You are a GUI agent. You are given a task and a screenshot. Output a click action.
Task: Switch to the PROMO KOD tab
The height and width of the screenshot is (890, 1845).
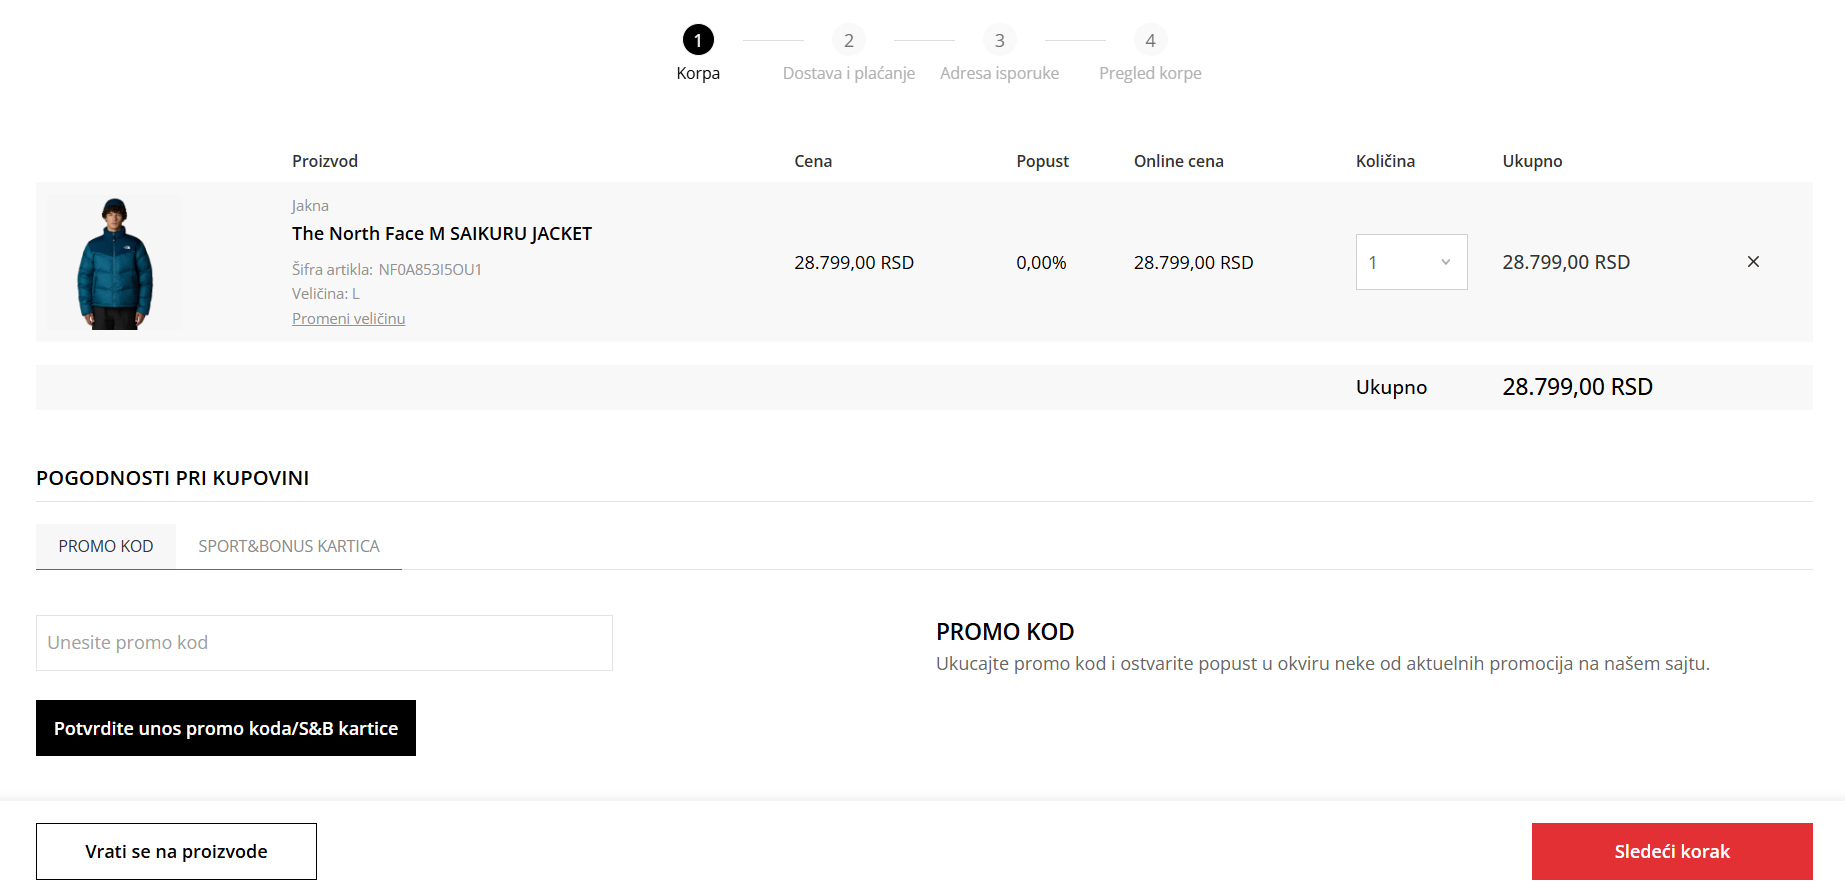[x=106, y=546]
